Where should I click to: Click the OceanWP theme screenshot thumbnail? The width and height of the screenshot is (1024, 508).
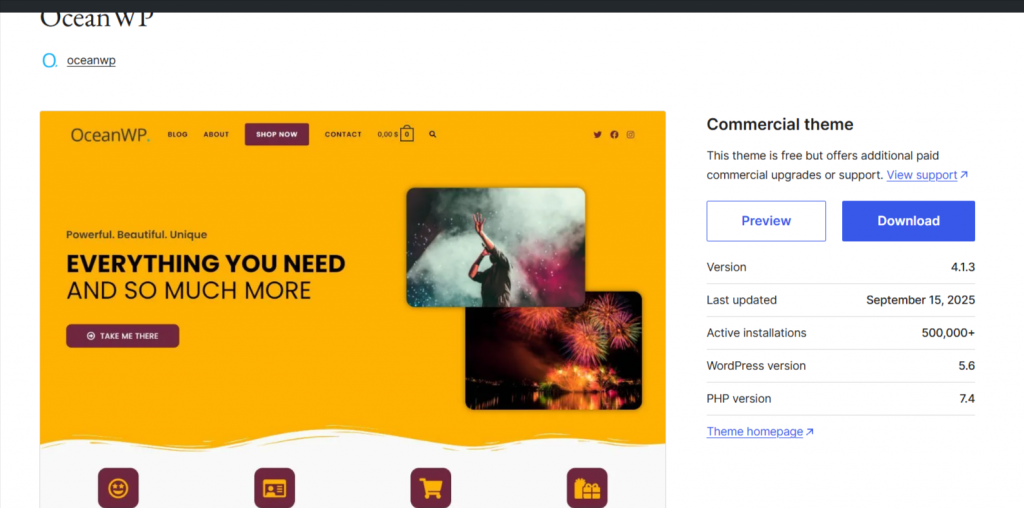pos(353,310)
